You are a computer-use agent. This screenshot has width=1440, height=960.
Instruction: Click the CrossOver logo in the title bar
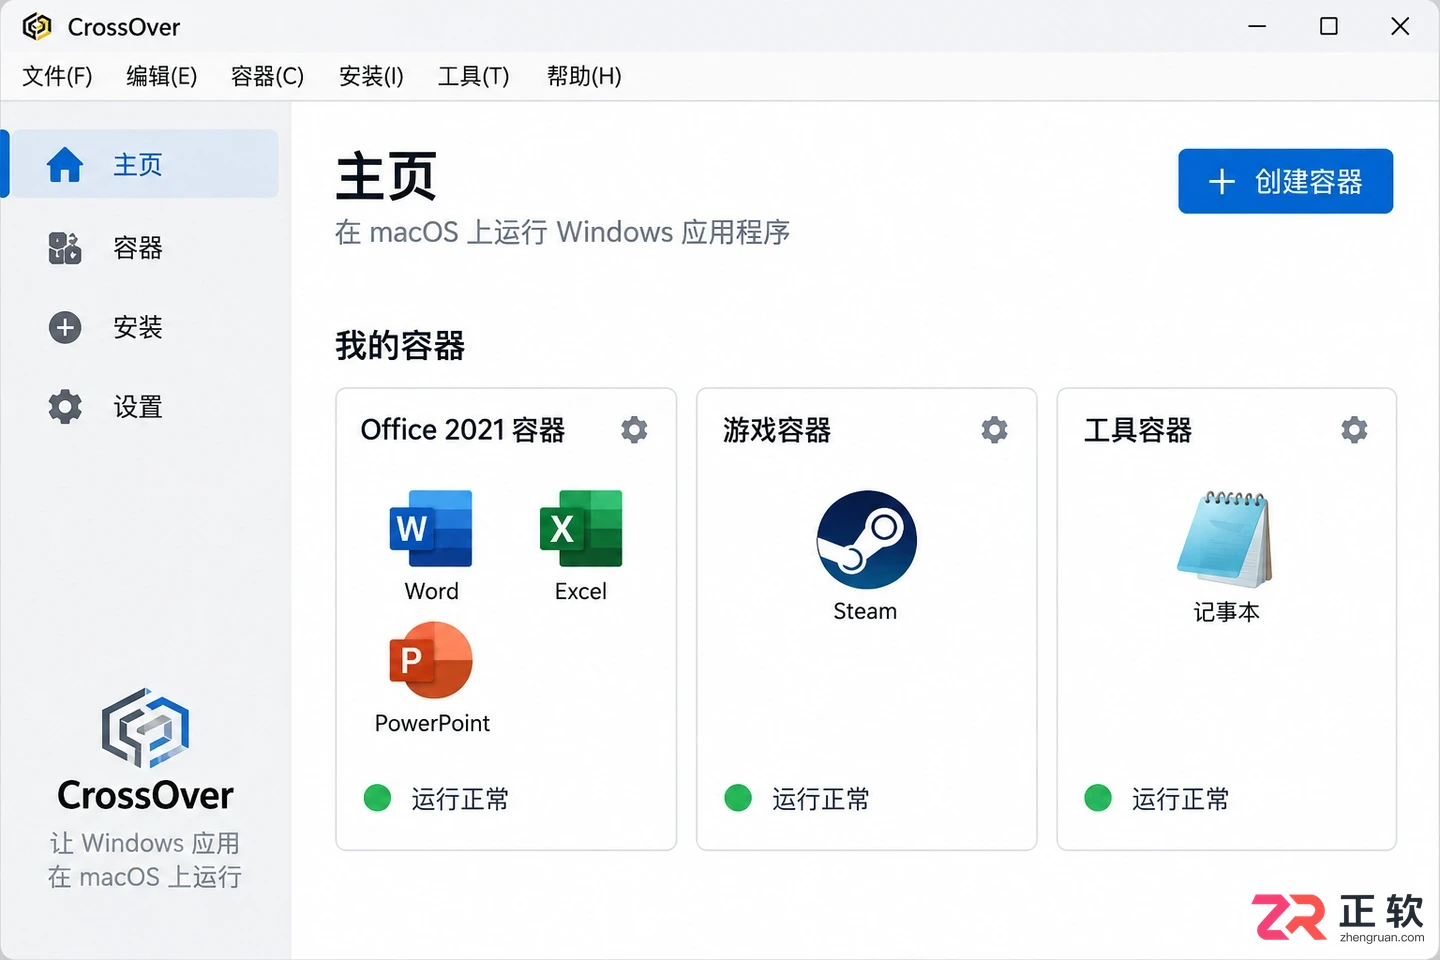(37, 26)
